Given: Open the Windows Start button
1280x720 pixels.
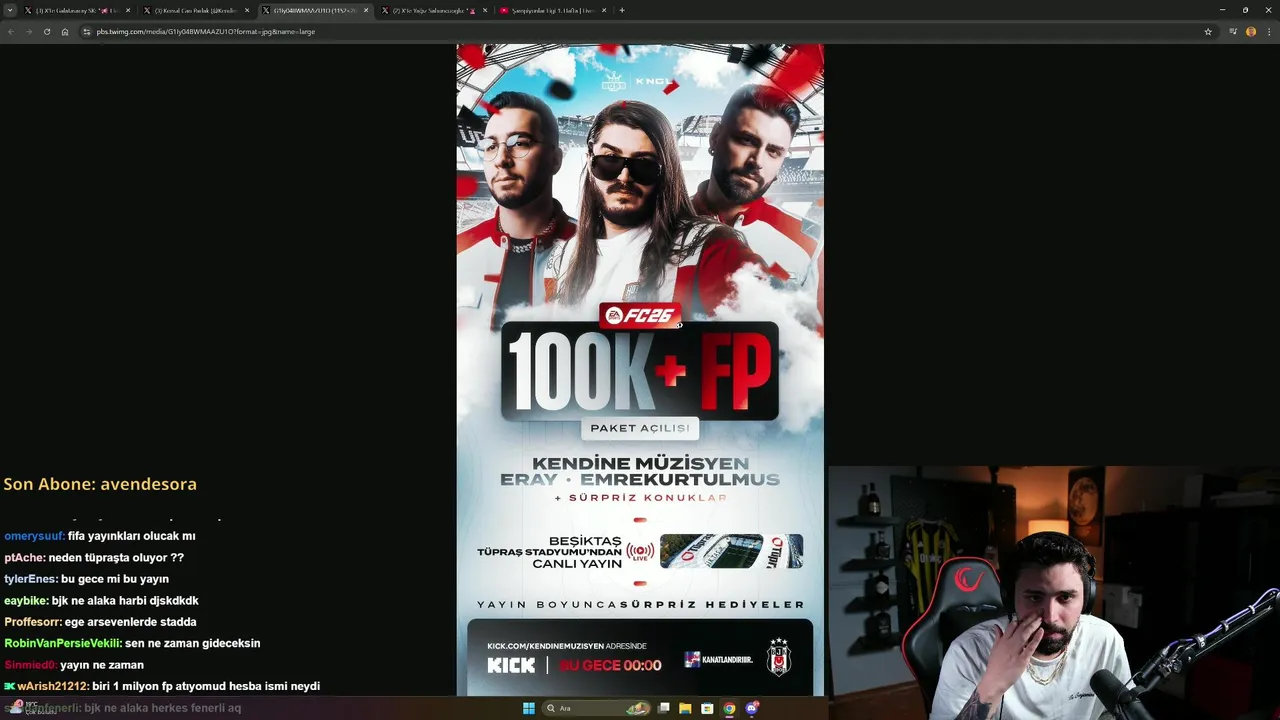Looking at the screenshot, I should (x=529, y=708).
